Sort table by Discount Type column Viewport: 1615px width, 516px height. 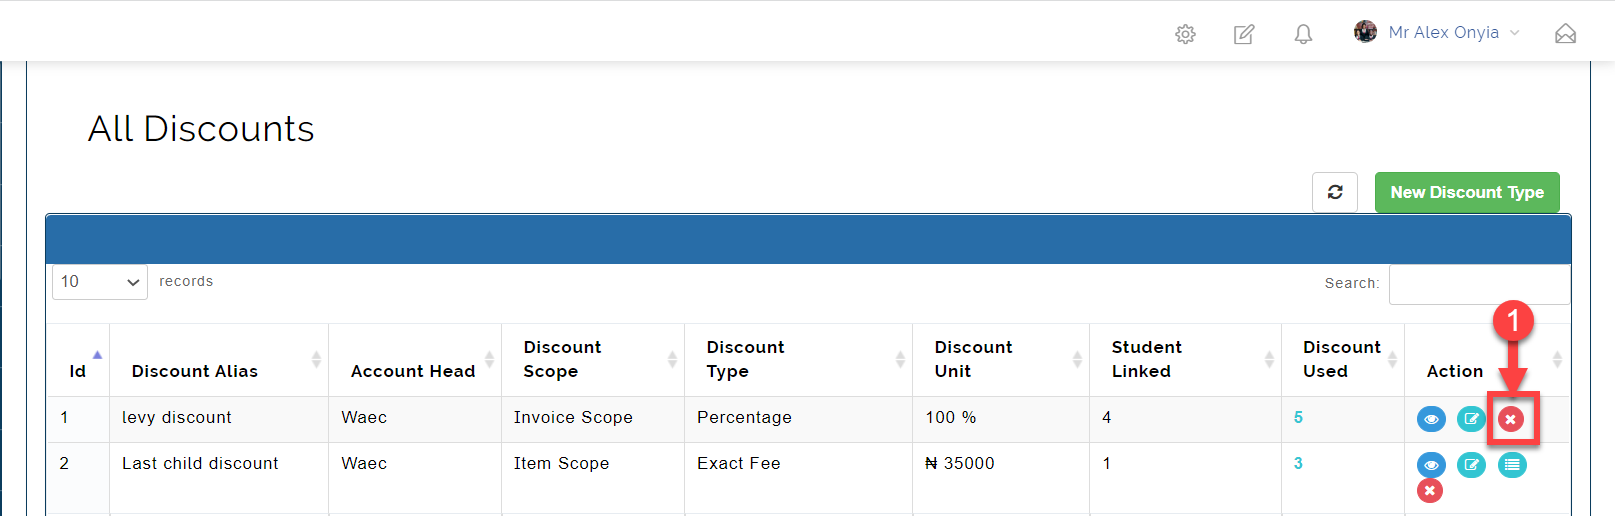click(x=799, y=360)
